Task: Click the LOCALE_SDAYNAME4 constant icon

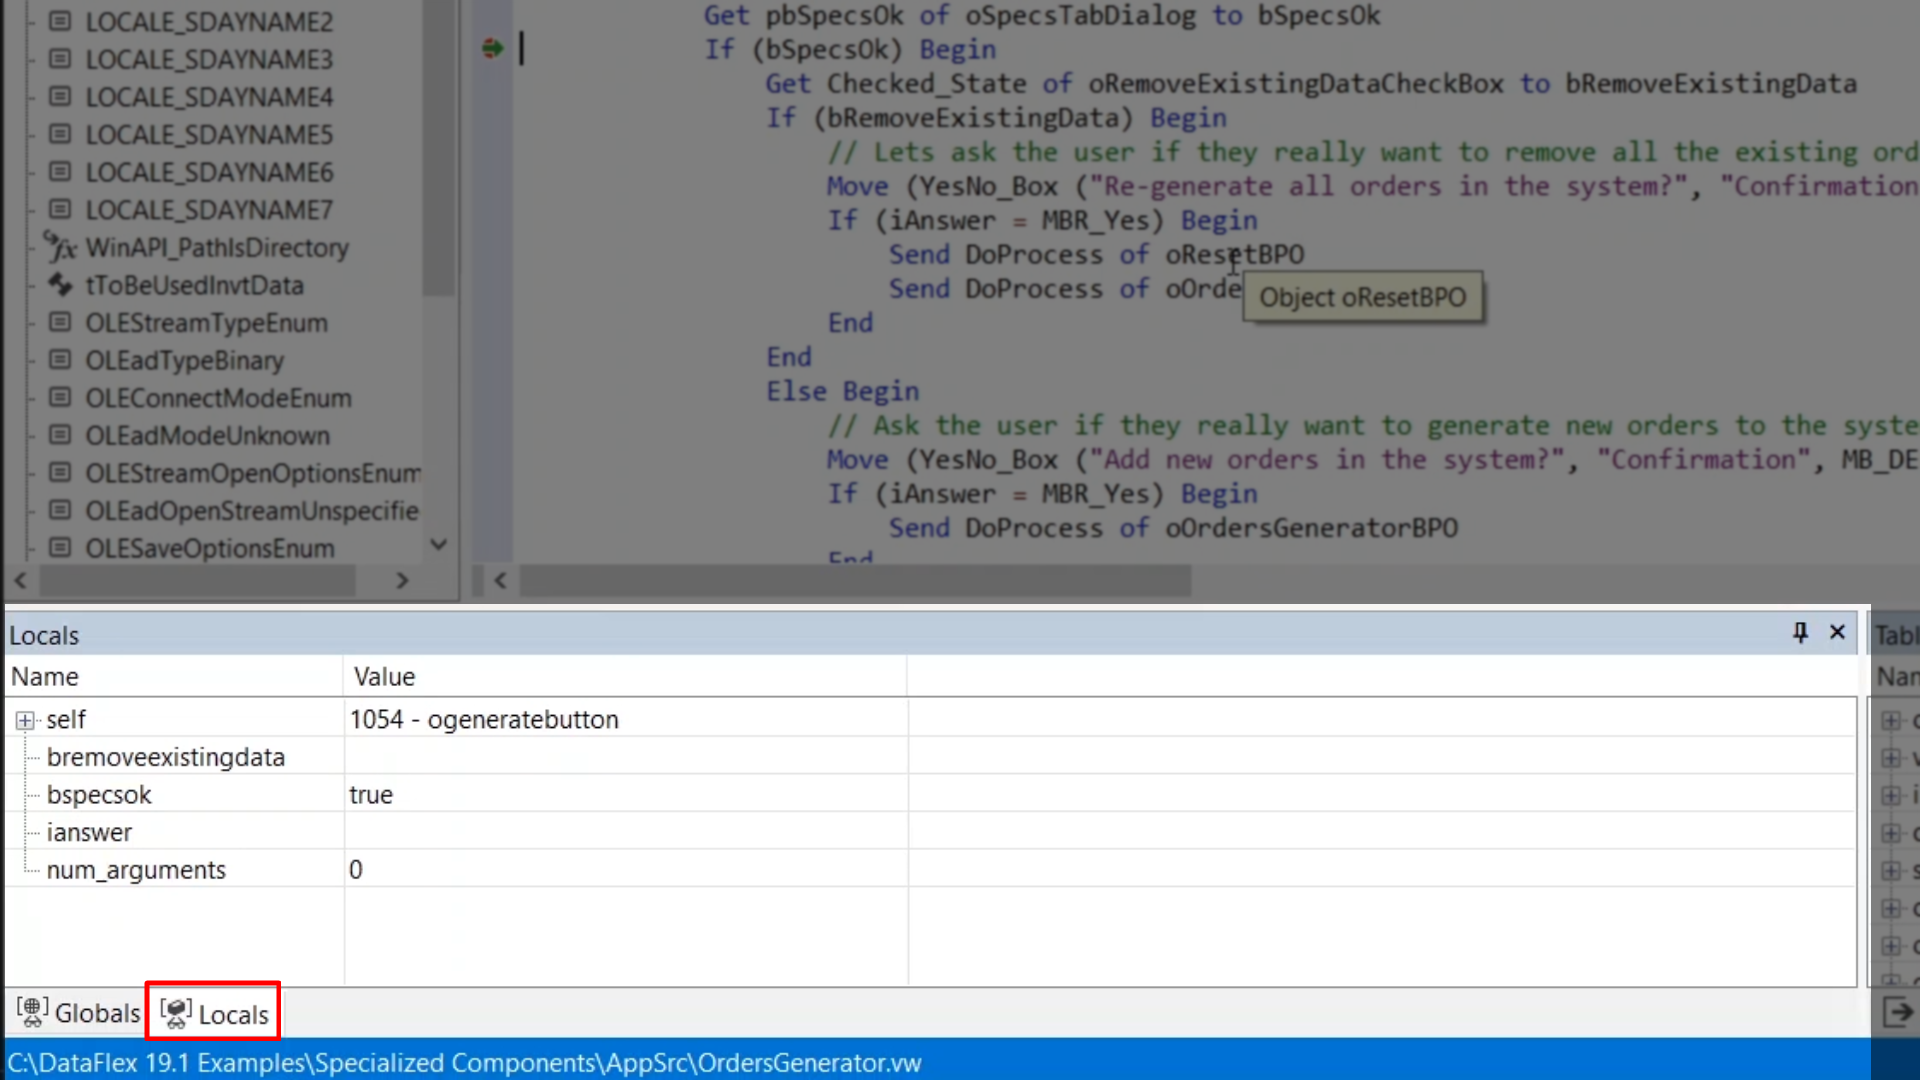Action: coord(60,97)
